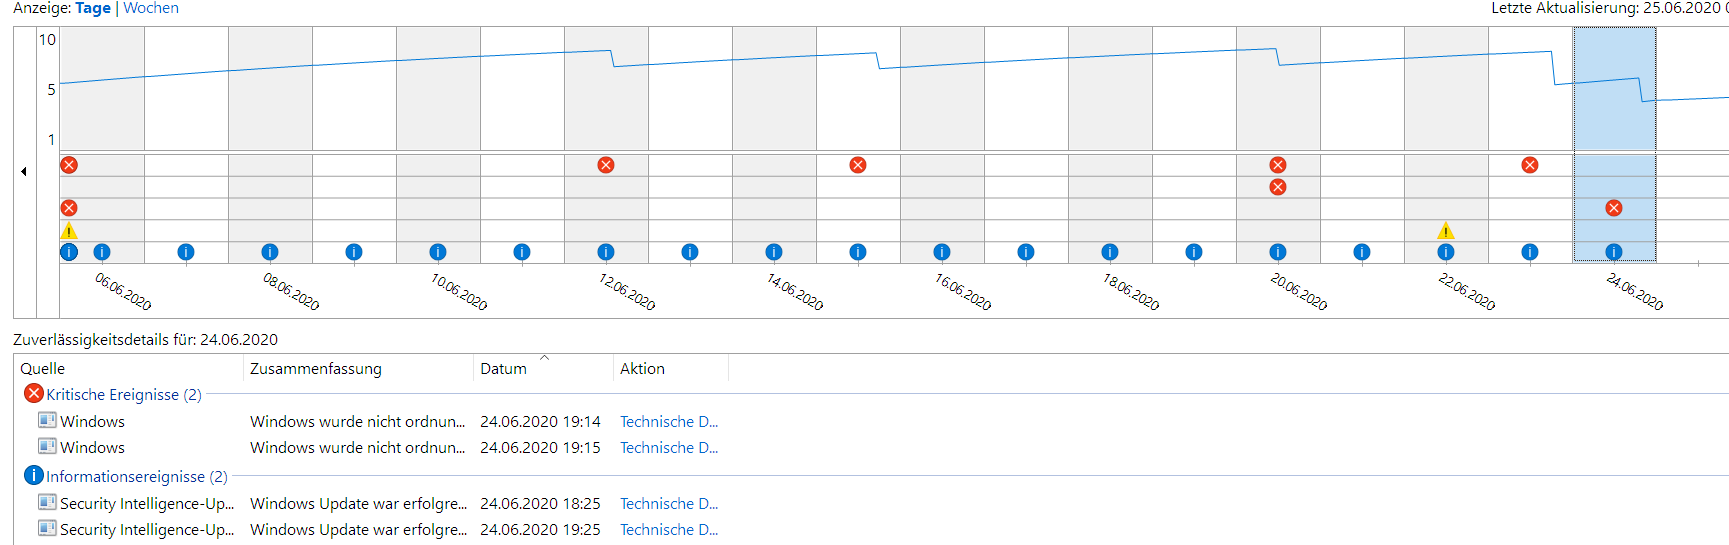Click the red error icon on 24.06.2020

click(1613, 208)
